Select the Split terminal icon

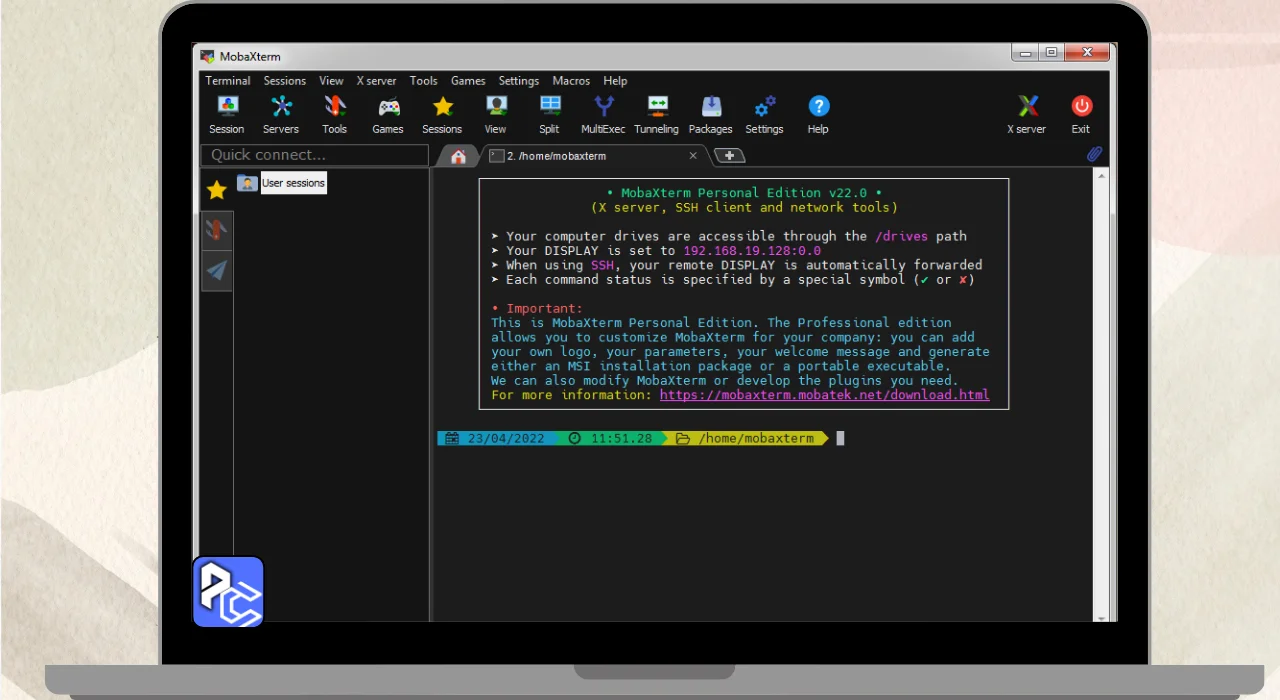tap(549, 114)
